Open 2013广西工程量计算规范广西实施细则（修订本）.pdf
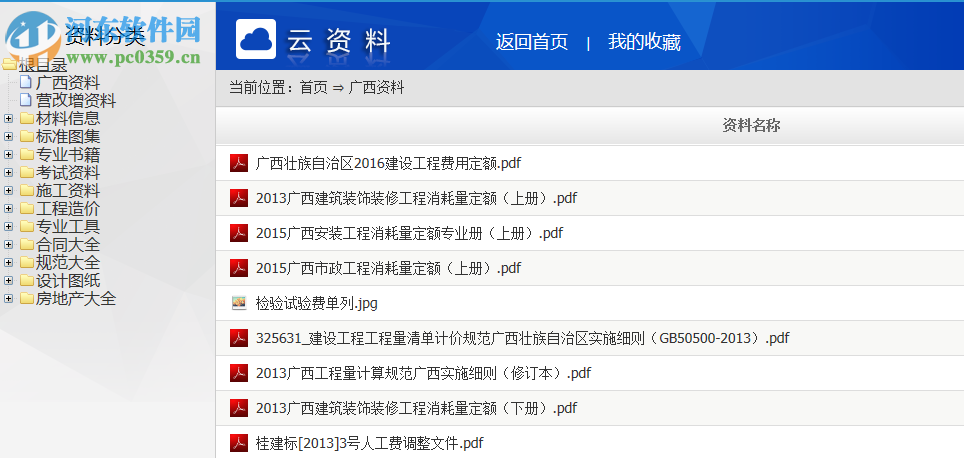Screen dimensions: 964x458 [x=424, y=373]
